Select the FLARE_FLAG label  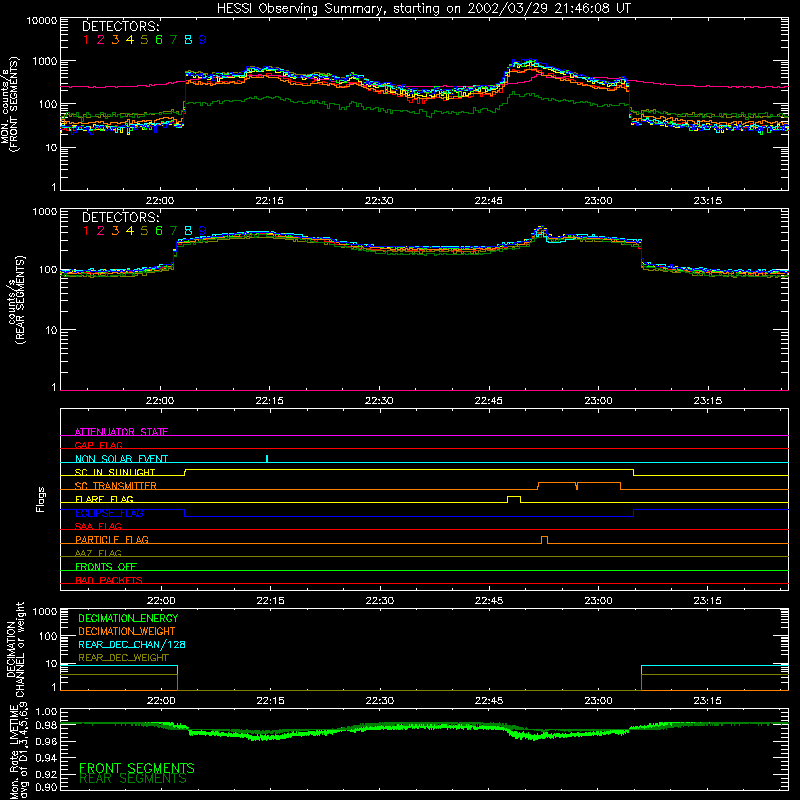coord(104,499)
